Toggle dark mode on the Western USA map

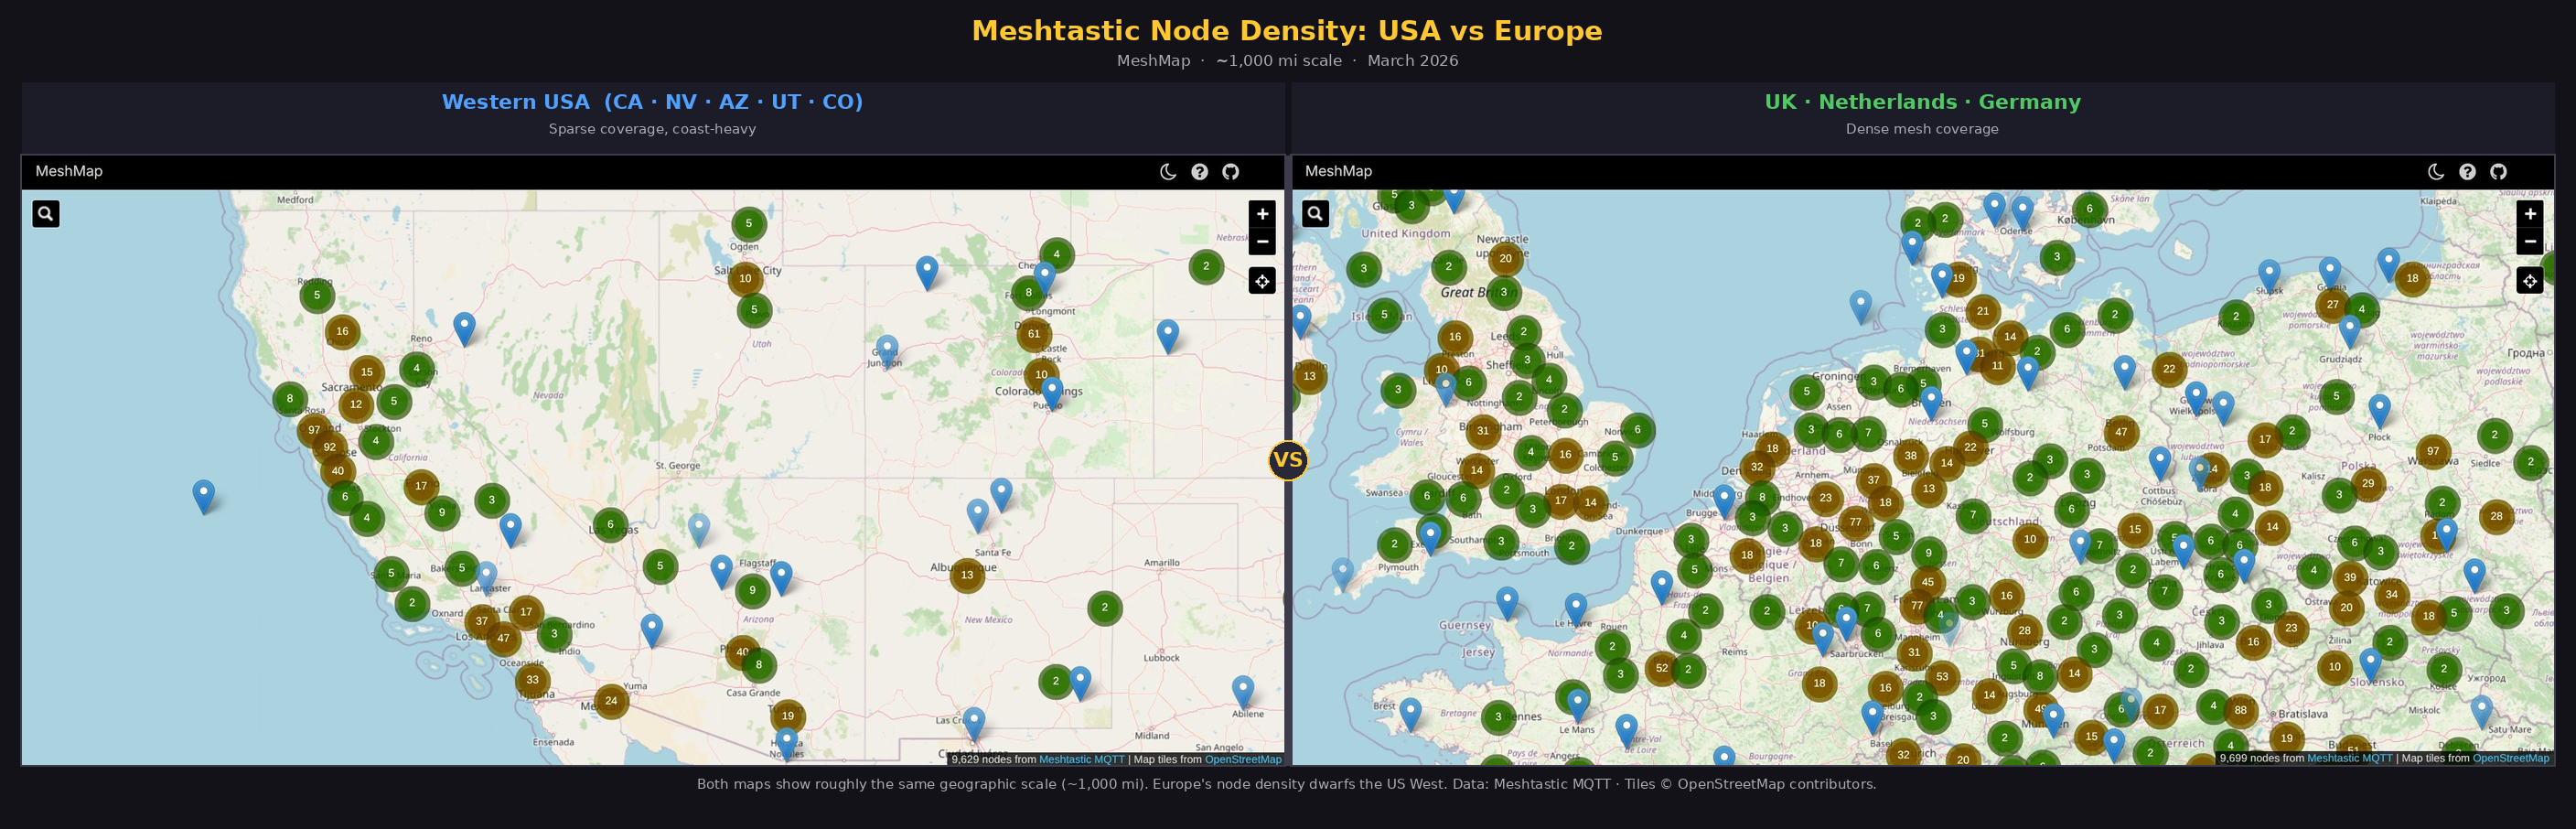point(1168,171)
